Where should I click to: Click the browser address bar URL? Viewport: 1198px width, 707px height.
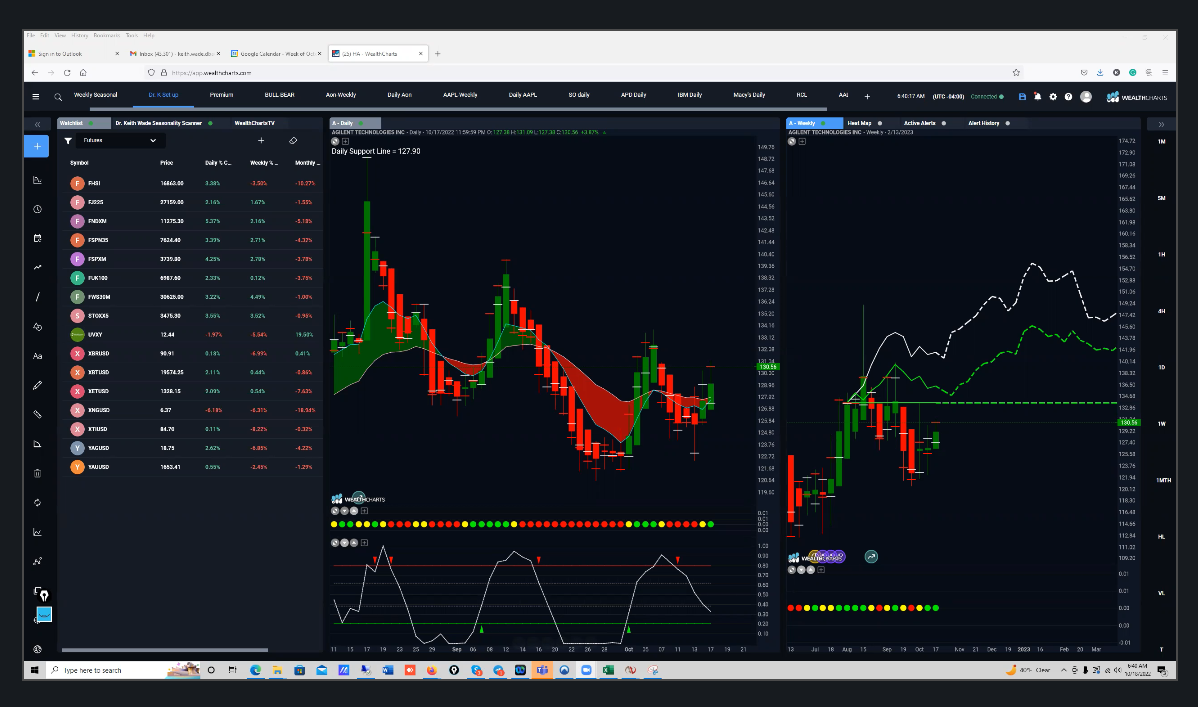(x=211, y=73)
